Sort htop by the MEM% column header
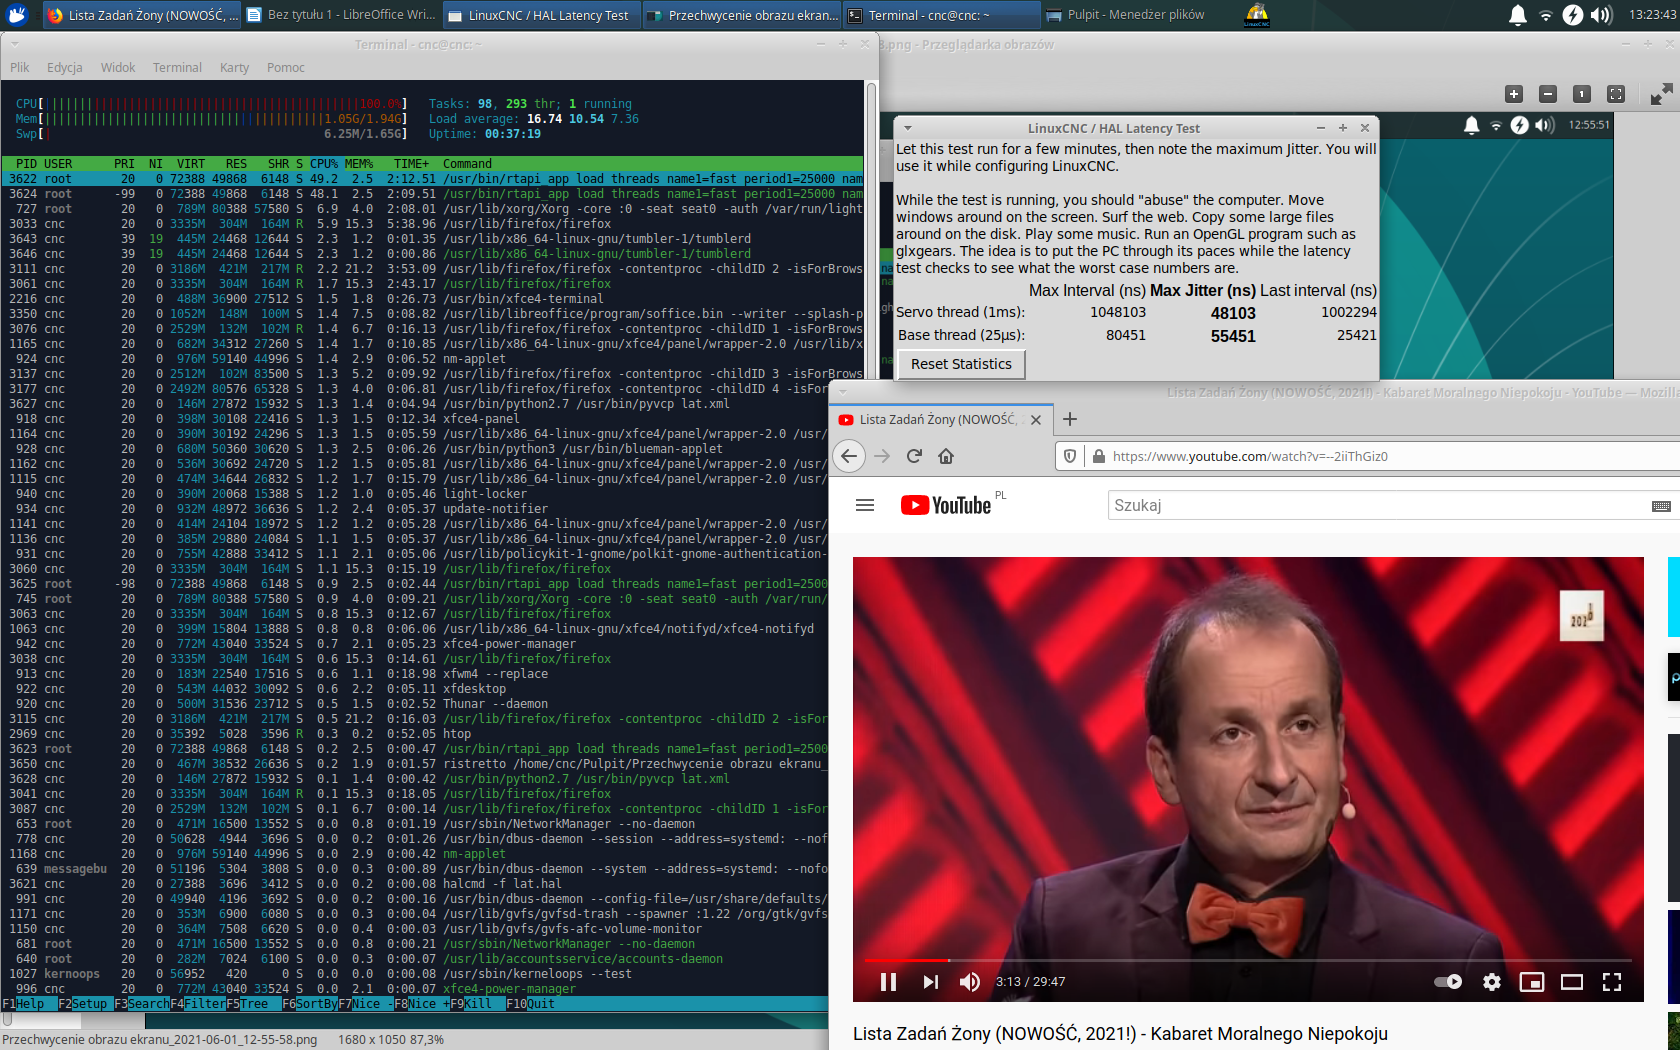1680x1050 pixels. pyautogui.click(x=358, y=164)
